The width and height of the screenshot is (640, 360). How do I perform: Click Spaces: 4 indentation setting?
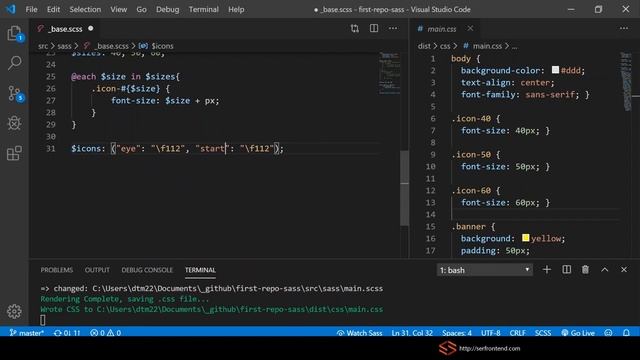457,333
